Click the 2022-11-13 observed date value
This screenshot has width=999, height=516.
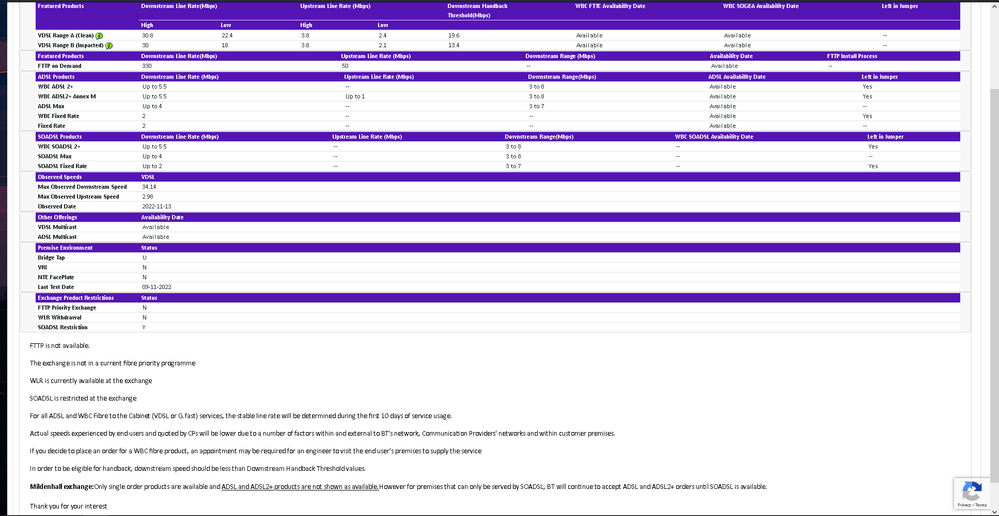(x=157, y=206)
